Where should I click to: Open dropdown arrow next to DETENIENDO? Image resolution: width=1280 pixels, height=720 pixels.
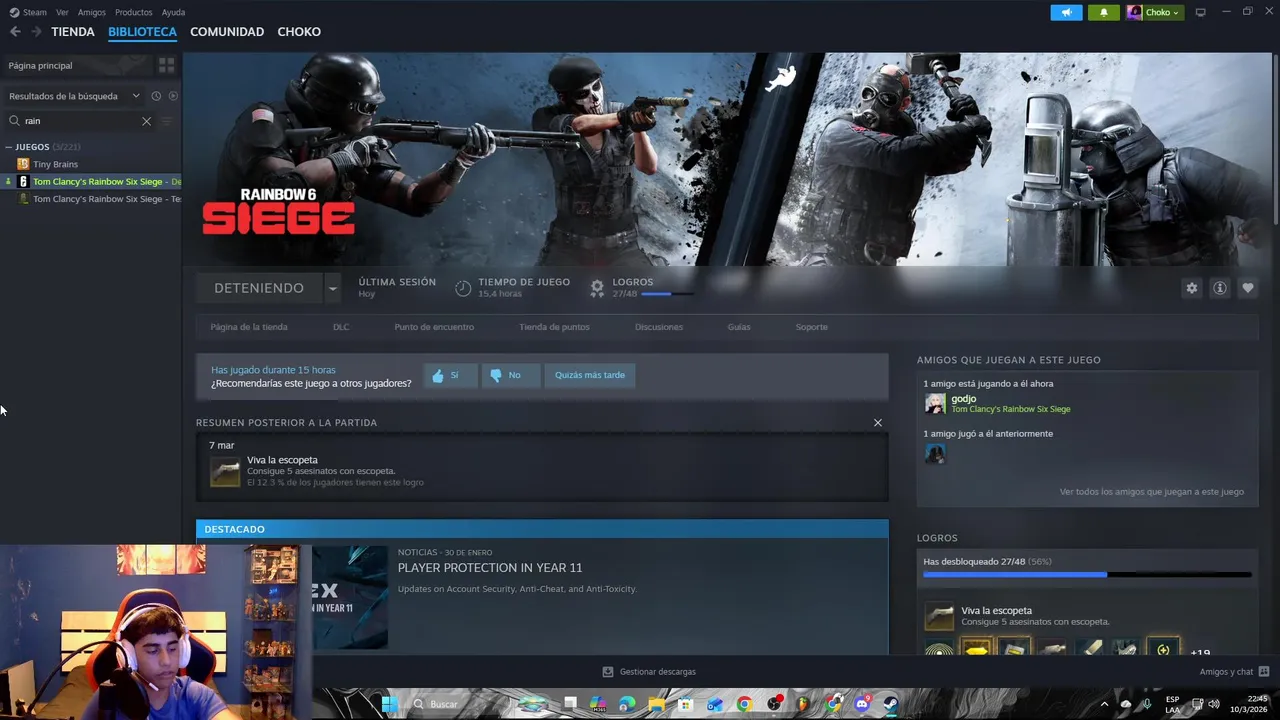click(332, 288)
